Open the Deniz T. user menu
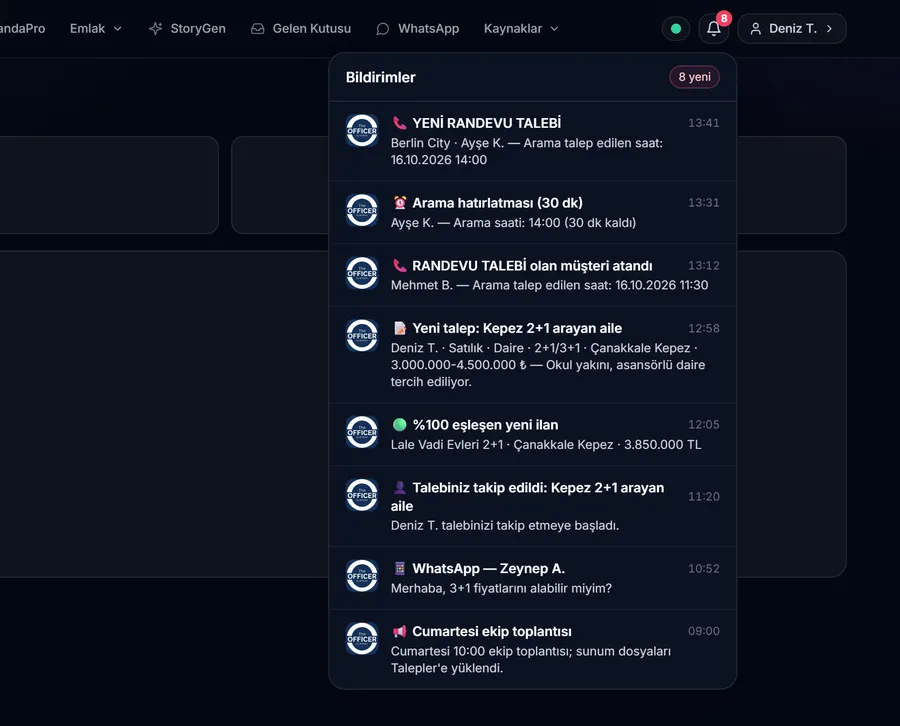The height and width of the screenshot is (726, 900). [x=792, y=29]
